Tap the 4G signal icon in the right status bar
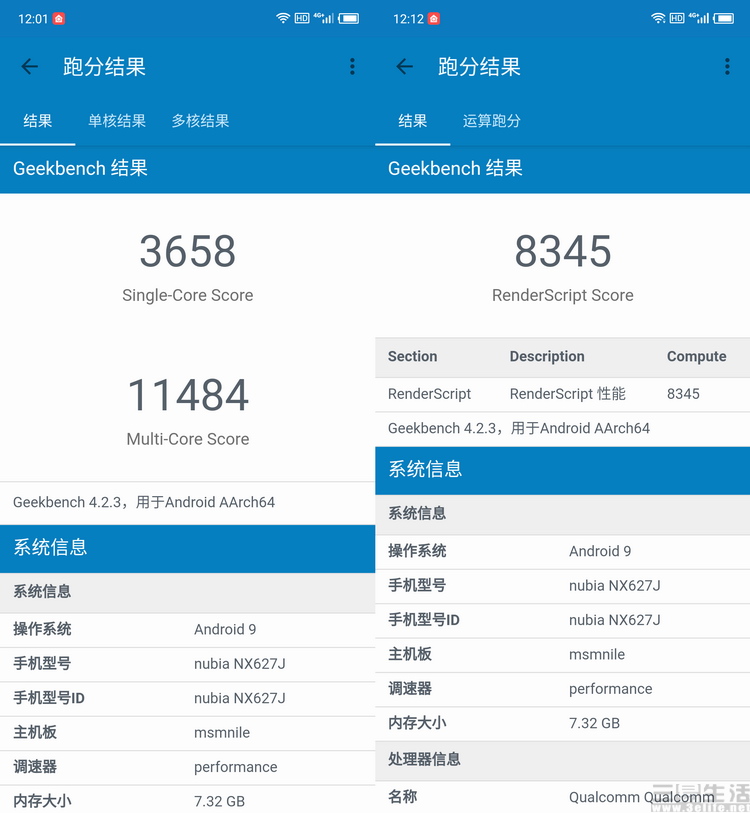The height and width of the screenshot is (813, 750). [x=698, y=19]
